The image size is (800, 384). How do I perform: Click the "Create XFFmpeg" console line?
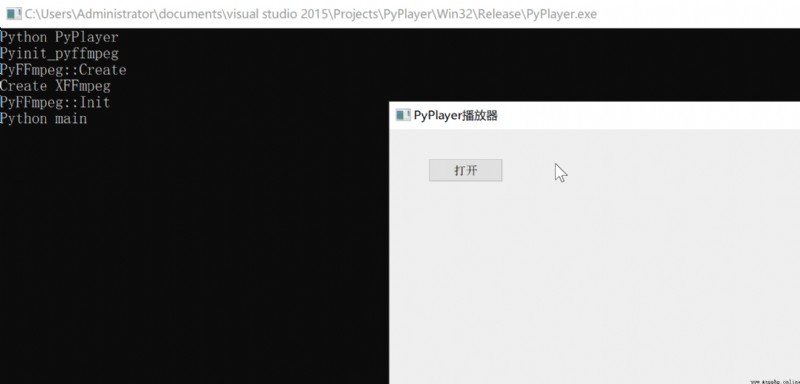point(55,86)
